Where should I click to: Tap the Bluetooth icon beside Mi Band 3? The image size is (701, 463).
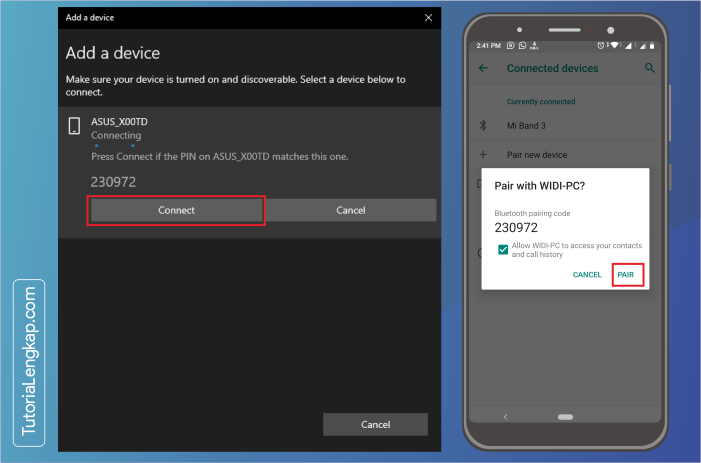tap(483, 126)
